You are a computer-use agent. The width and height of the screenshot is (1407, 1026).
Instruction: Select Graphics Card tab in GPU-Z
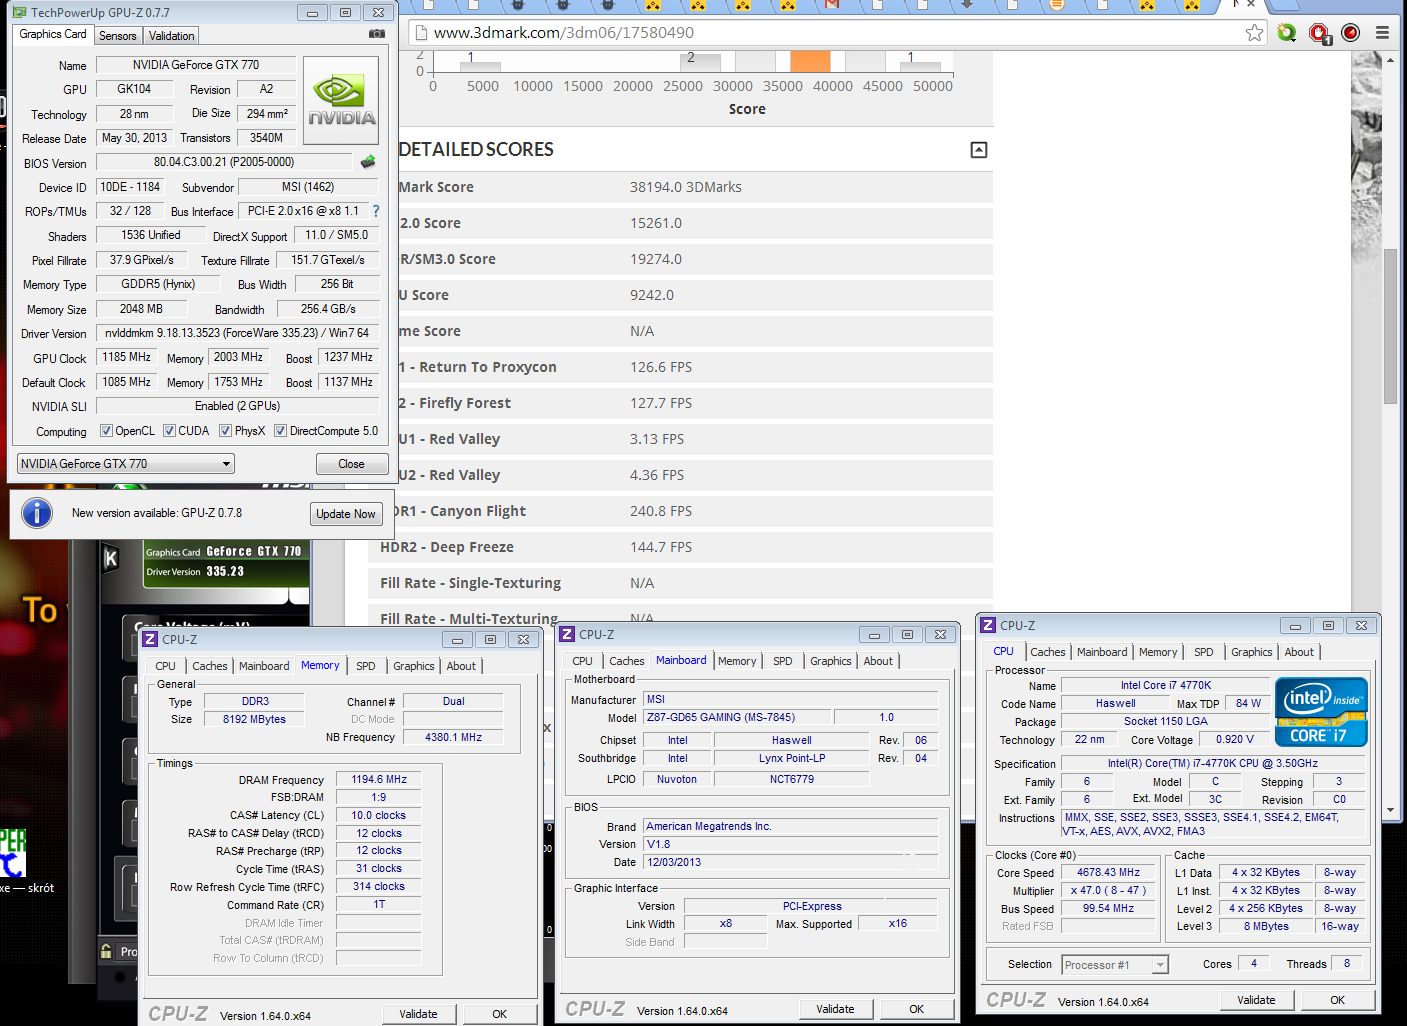pyautogui.click(x=53, y=34)
